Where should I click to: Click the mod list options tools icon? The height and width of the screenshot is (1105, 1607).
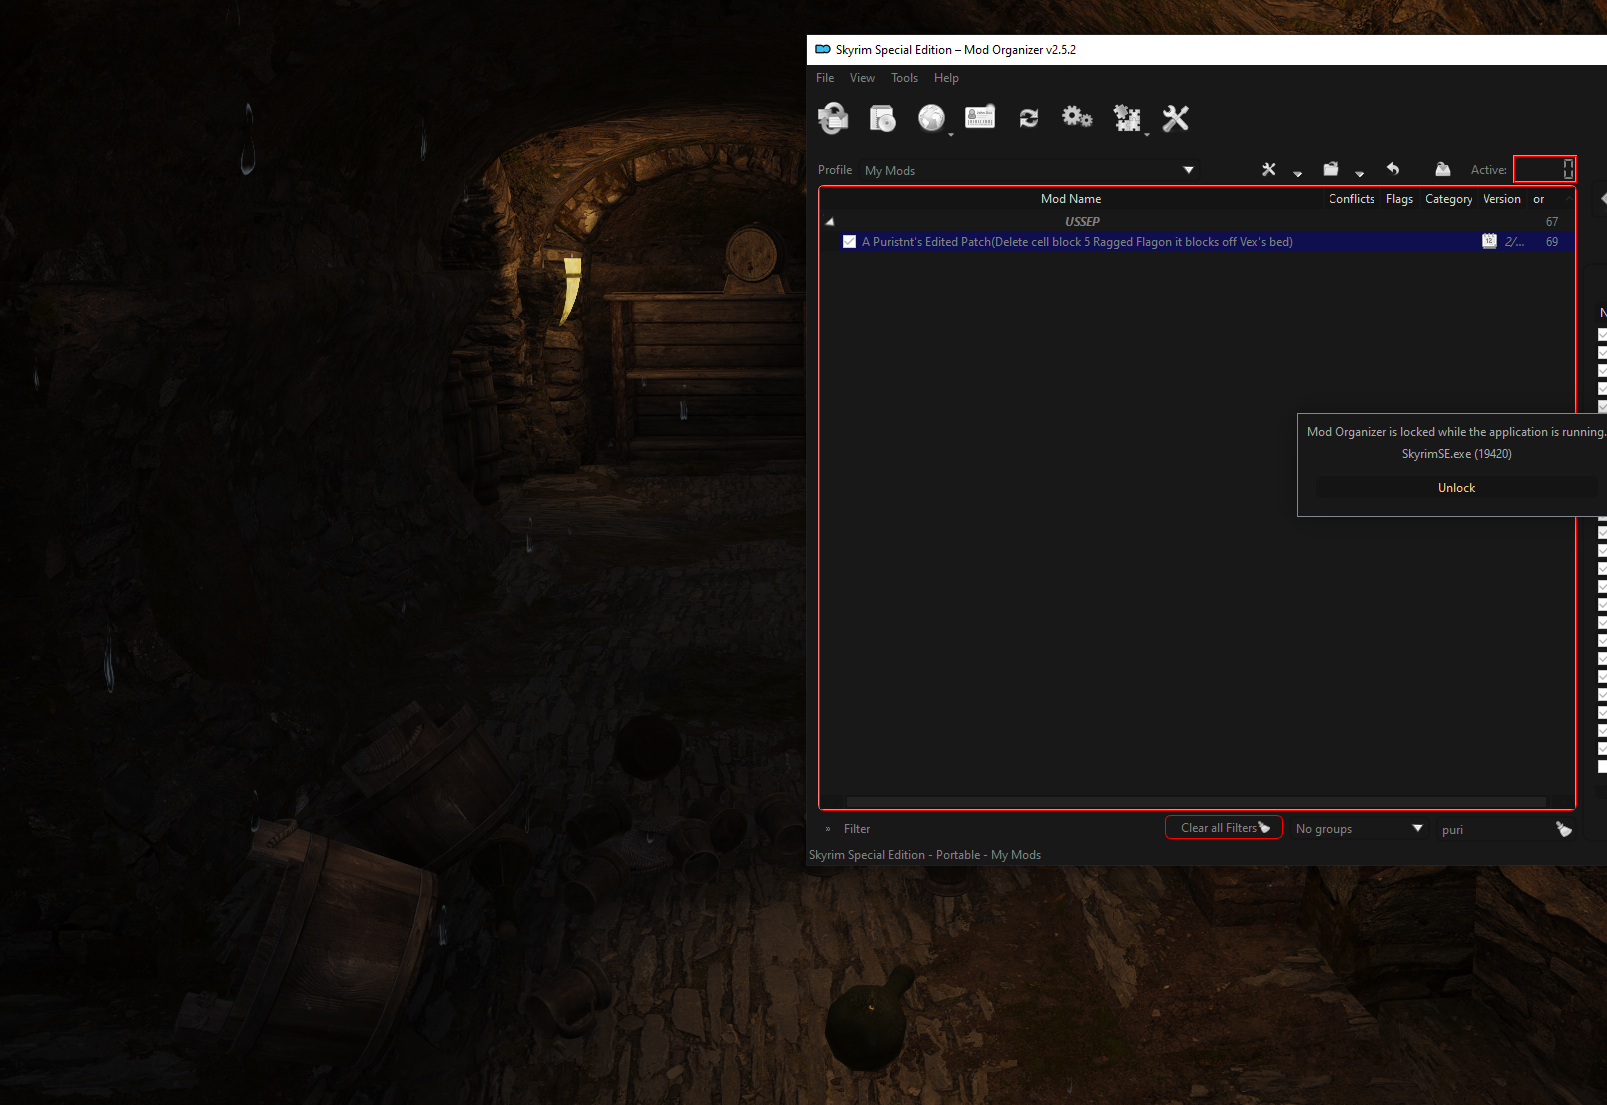(1269, 169)
